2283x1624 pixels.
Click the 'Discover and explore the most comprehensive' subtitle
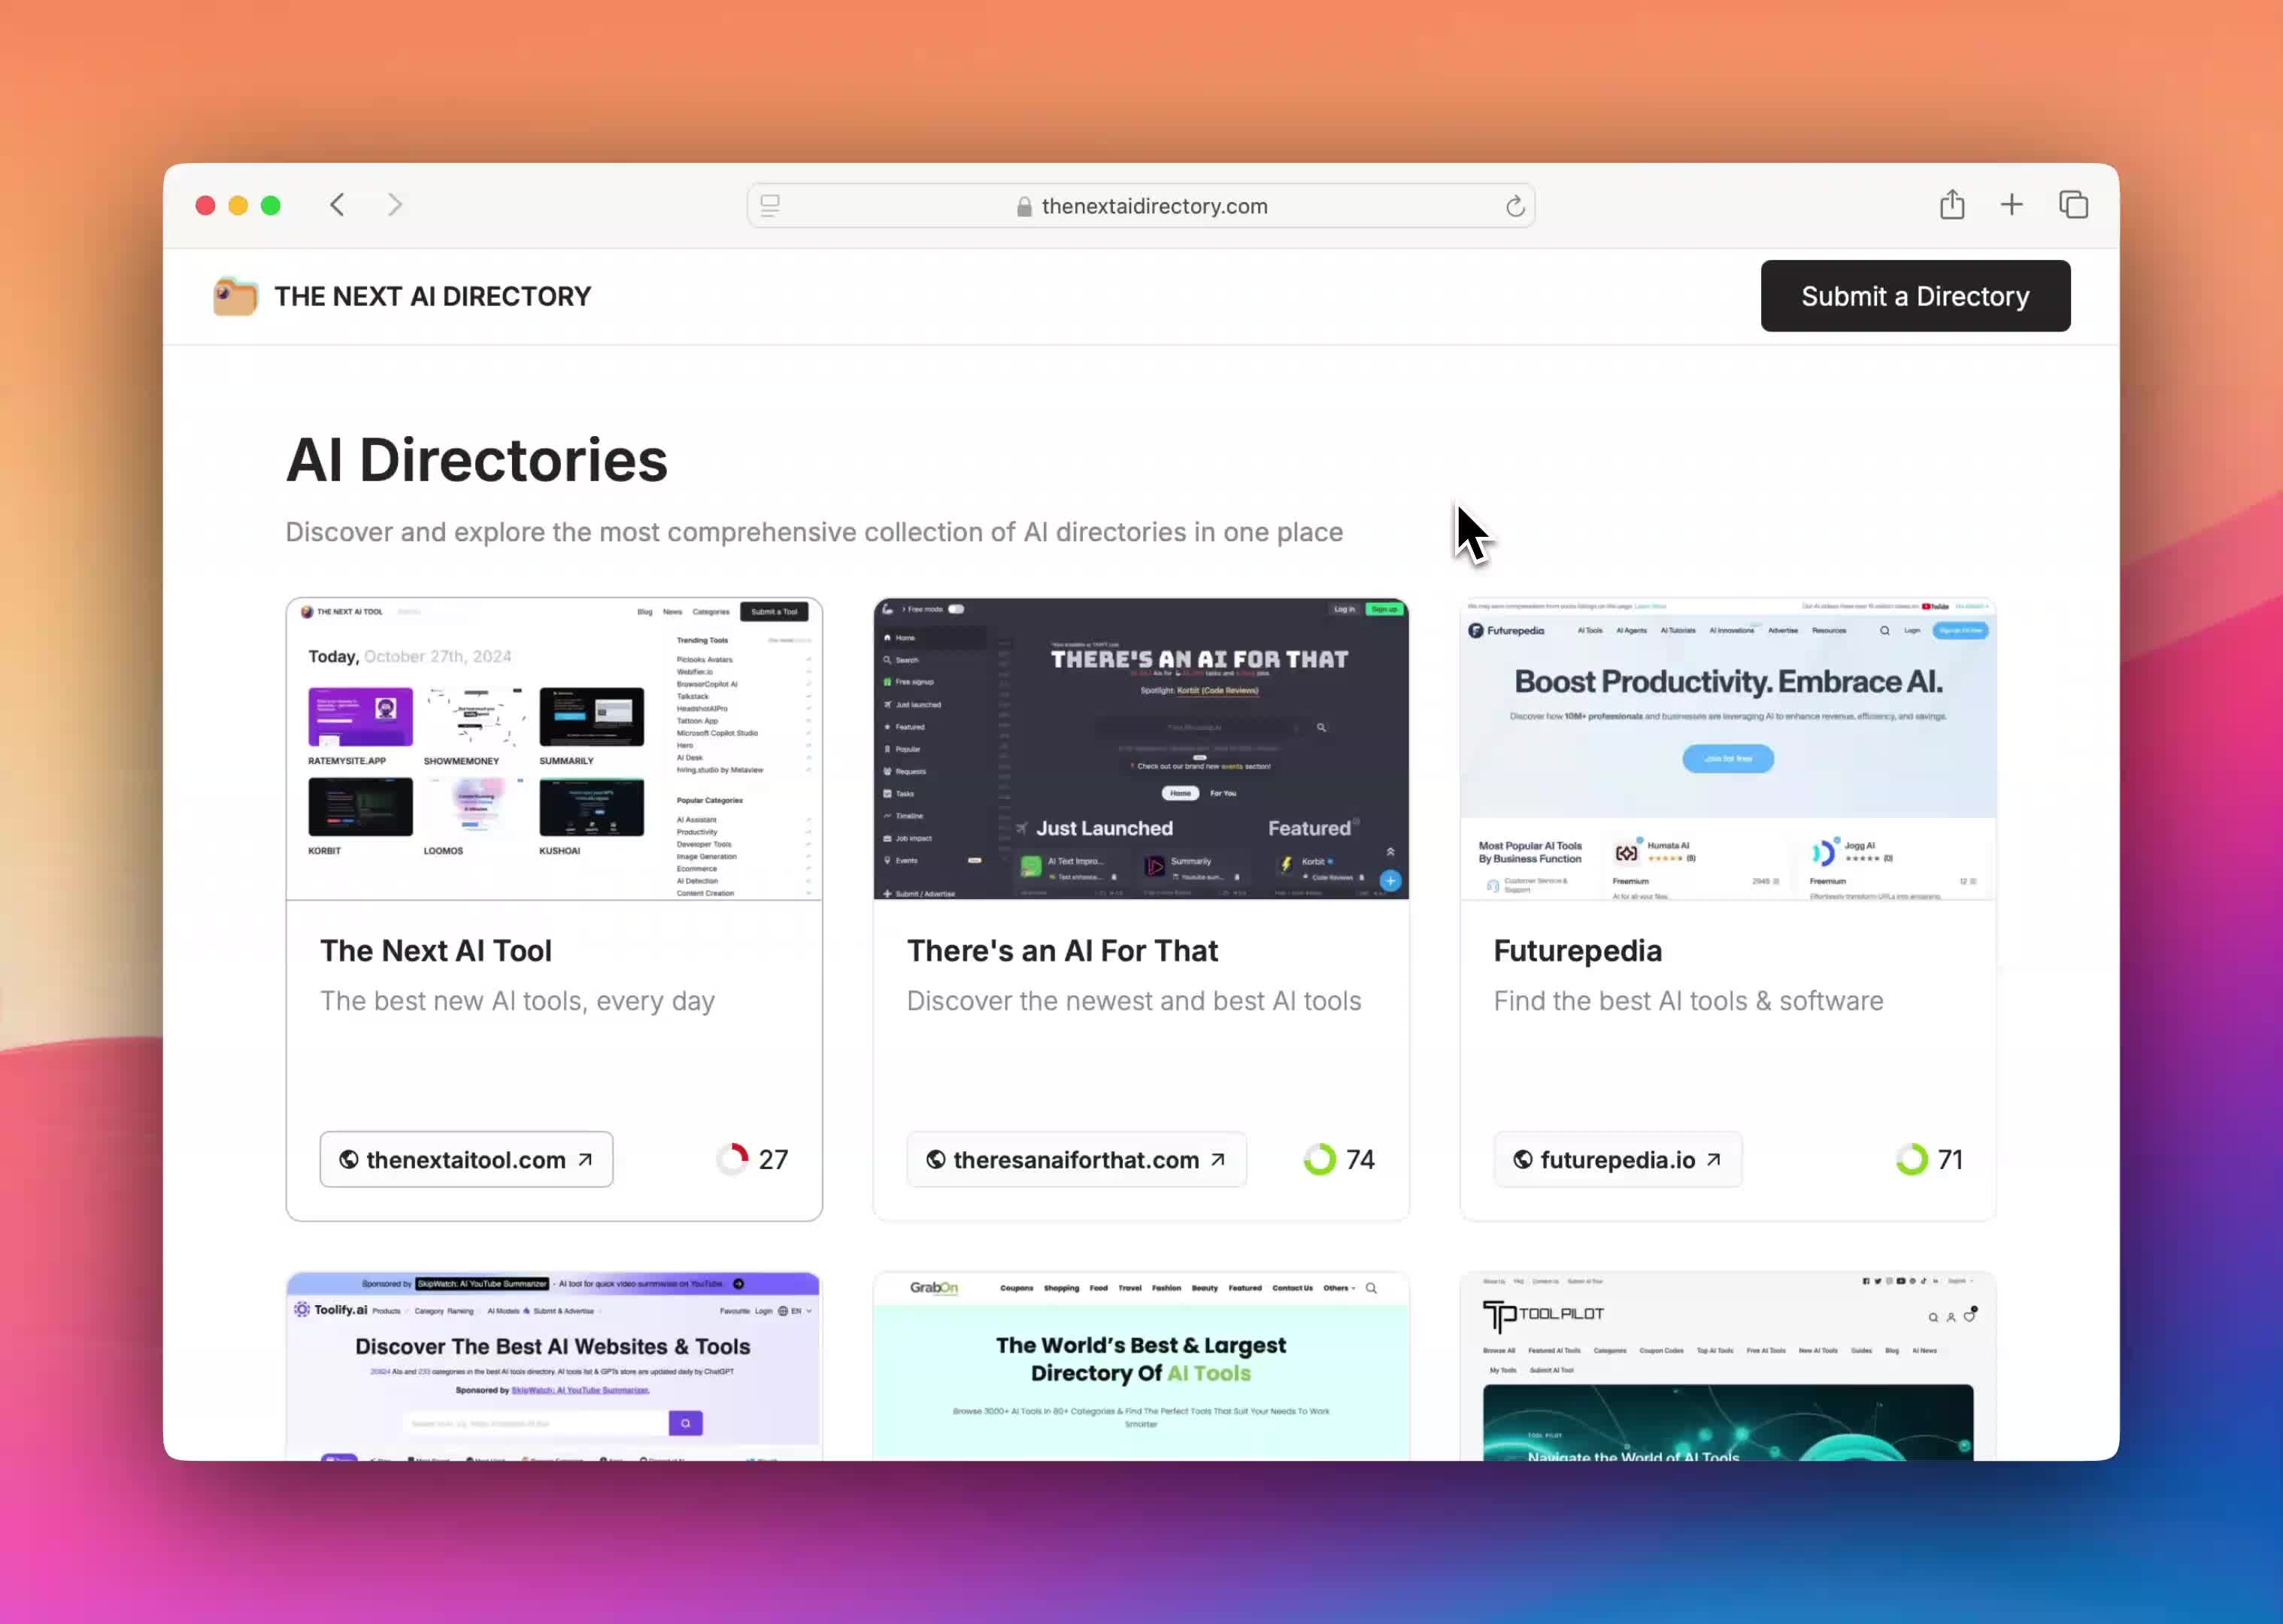[x=814, y=532]
